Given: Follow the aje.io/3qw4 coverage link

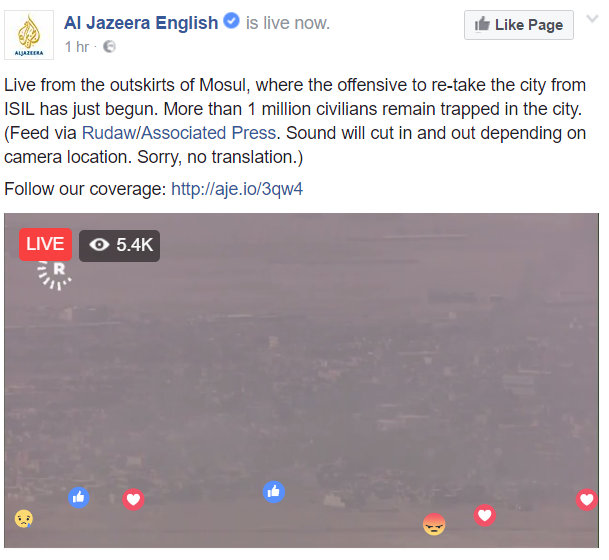Looking at the screenshot, I should (x=237, y=189).
